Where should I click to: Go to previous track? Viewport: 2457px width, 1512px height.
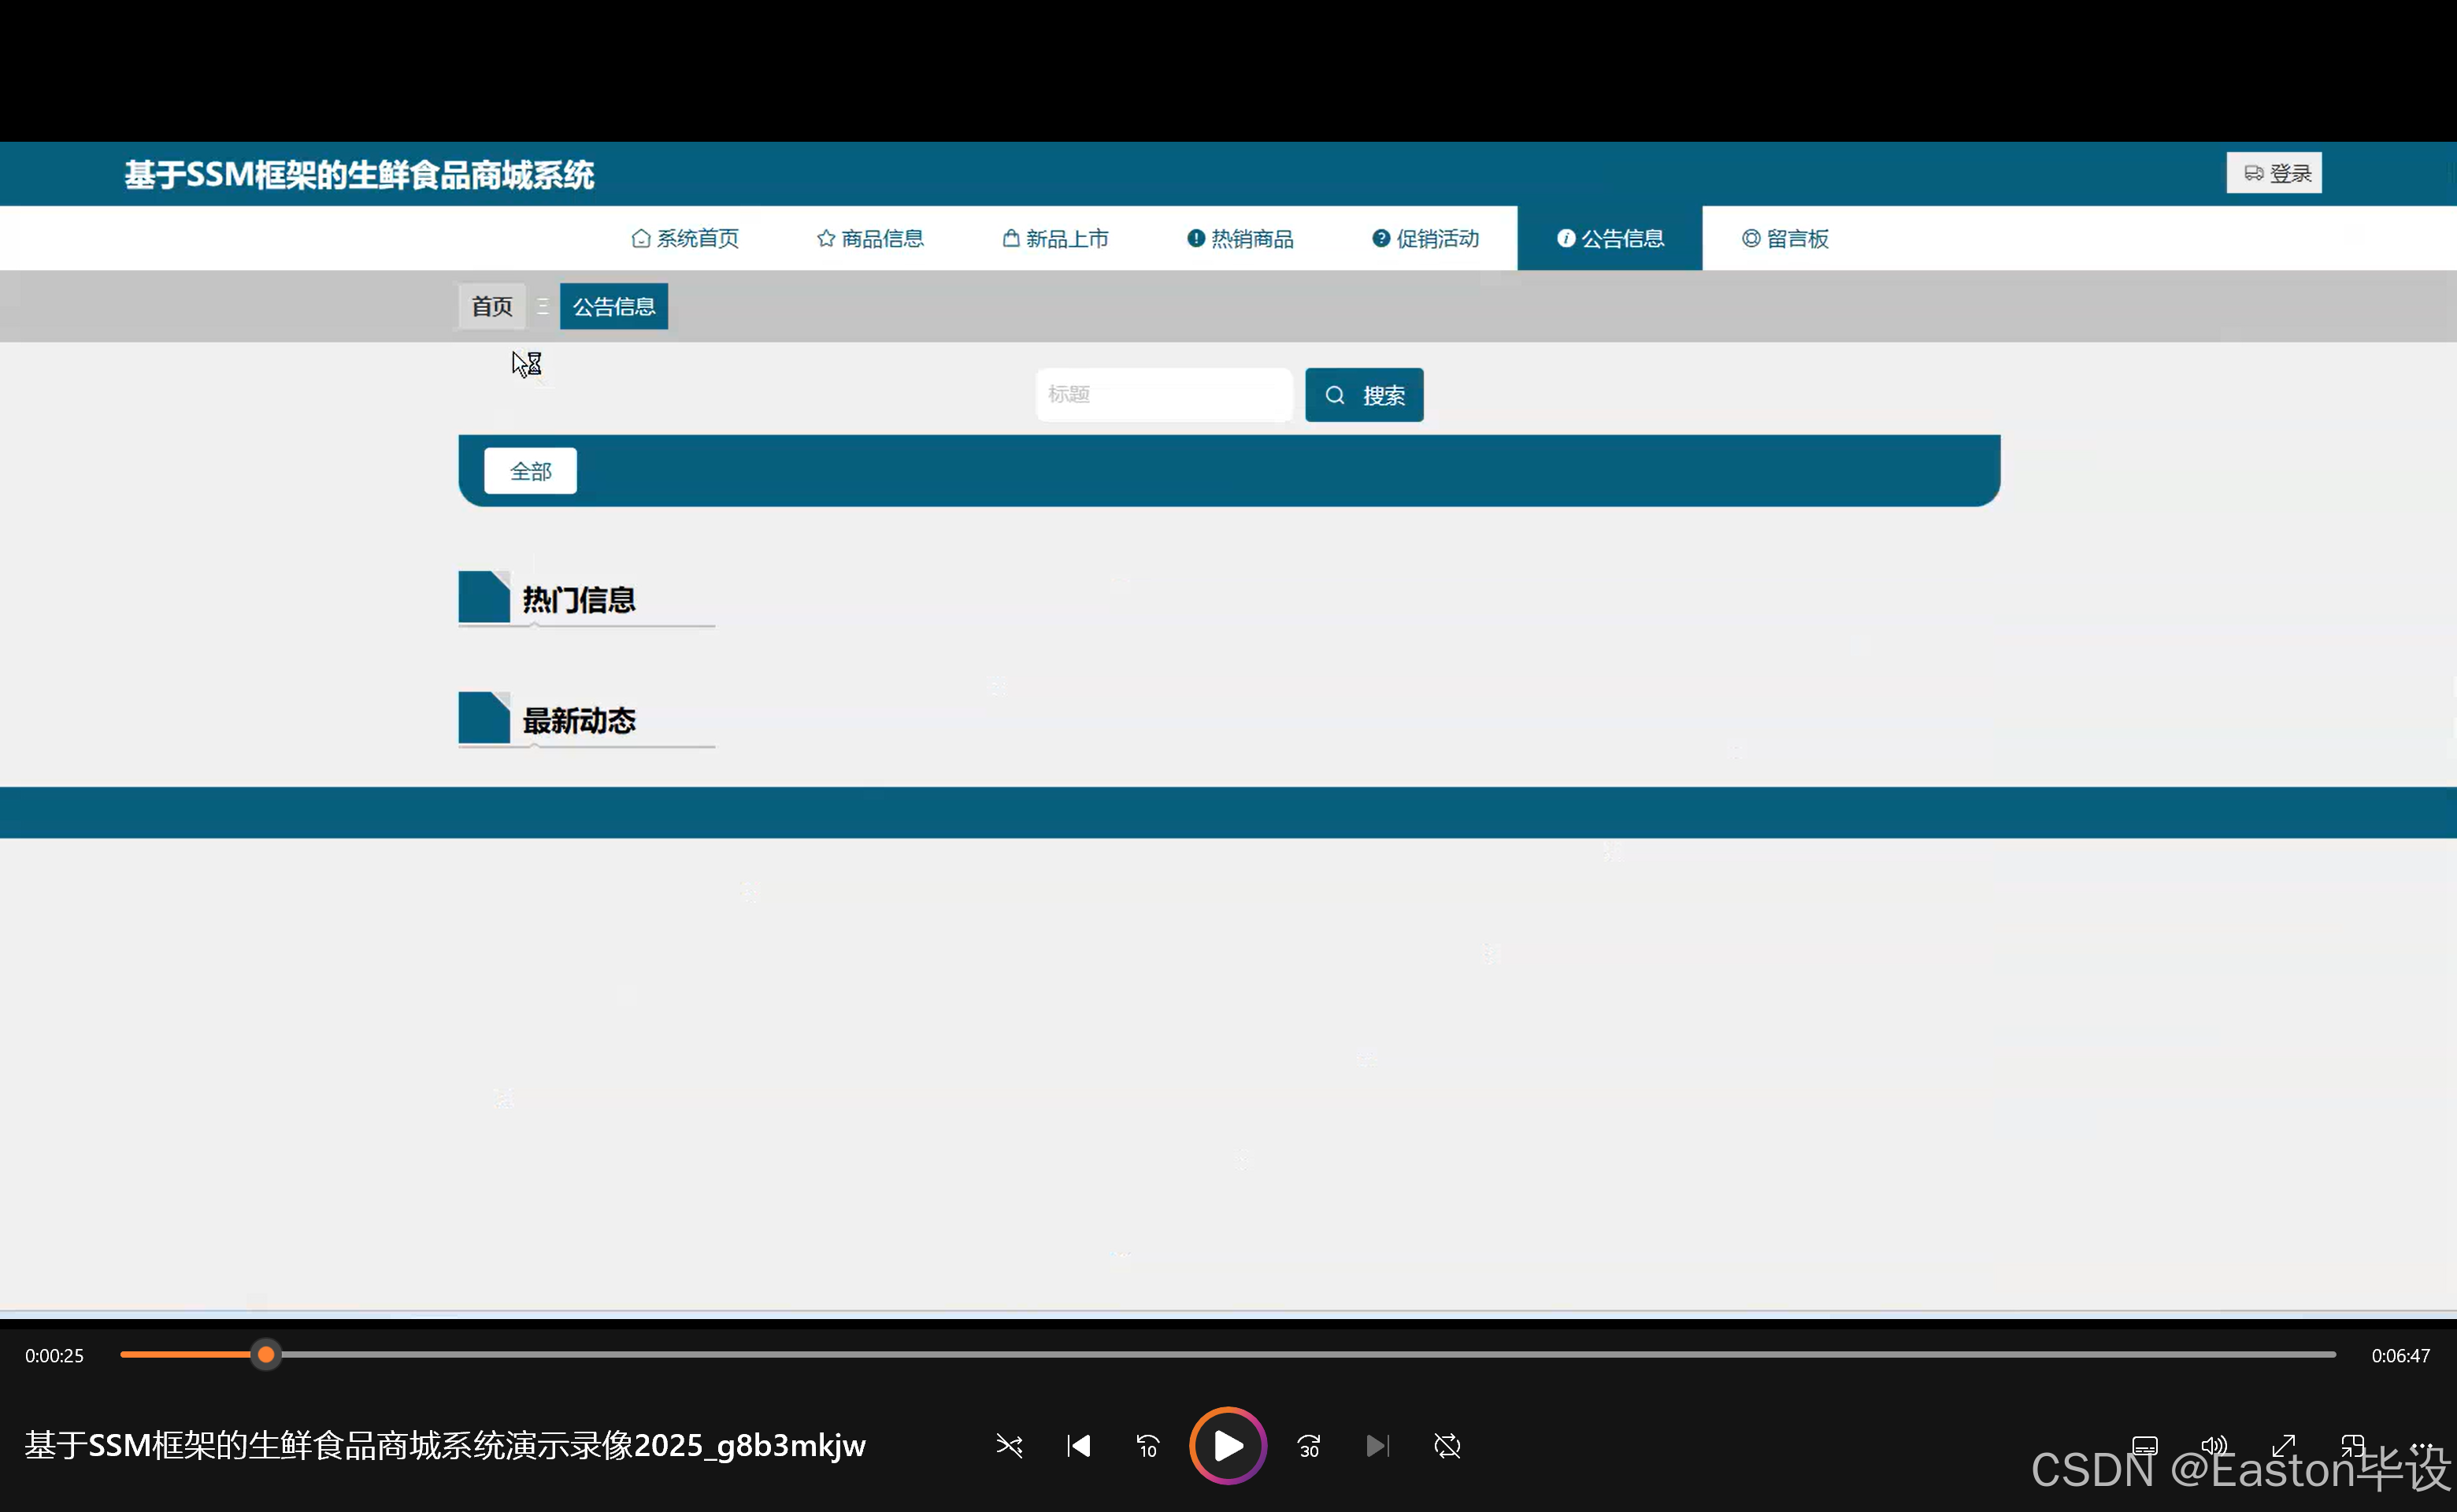tap(1078, 1446)
